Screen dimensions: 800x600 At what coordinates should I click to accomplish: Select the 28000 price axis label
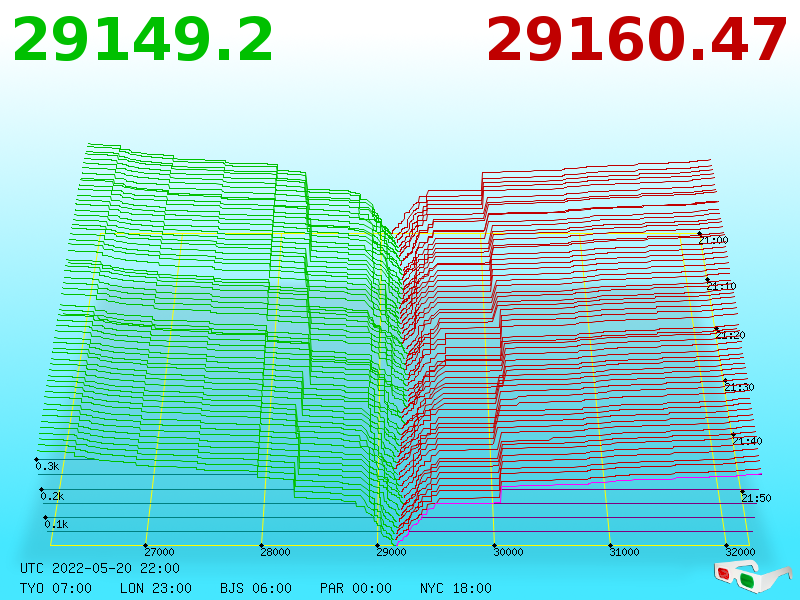[276, 552]
